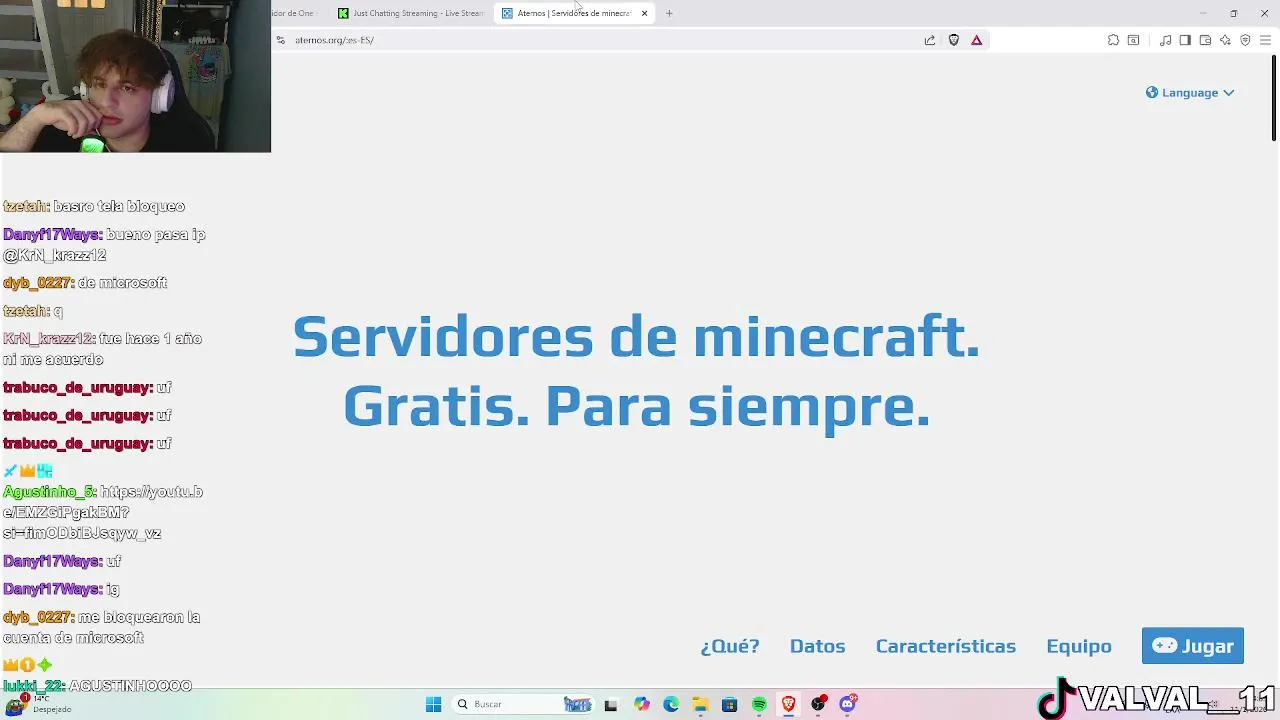Screen dimensions: 1280x720
Task: Go to the Datos section
Action: [818, 646]
